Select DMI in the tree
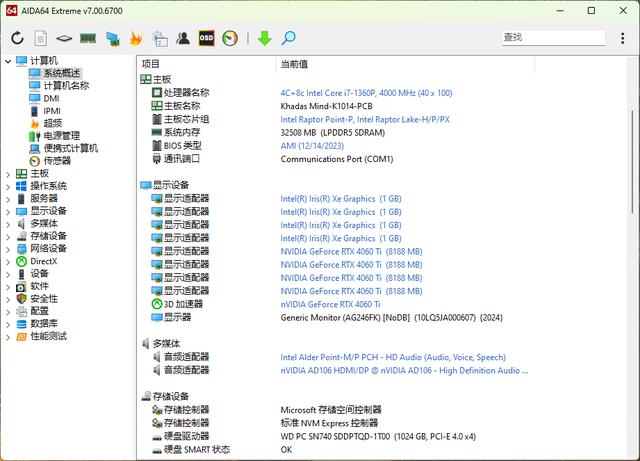This screenshot has width=640, height=461. (x=51, y=98)
